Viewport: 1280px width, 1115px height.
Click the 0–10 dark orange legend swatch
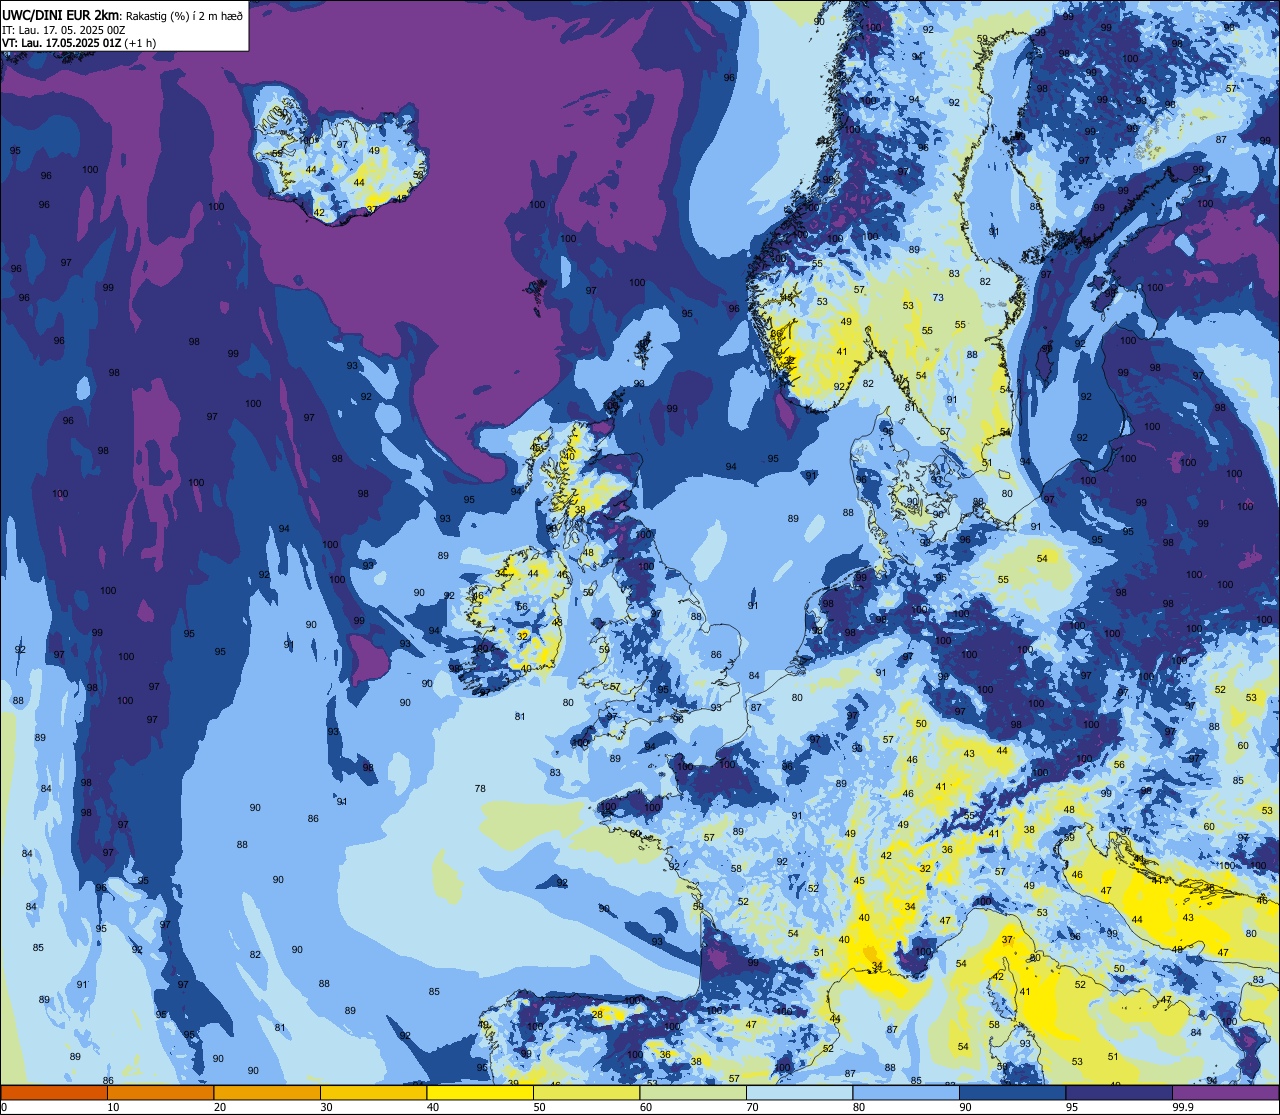coord(54,1092)
